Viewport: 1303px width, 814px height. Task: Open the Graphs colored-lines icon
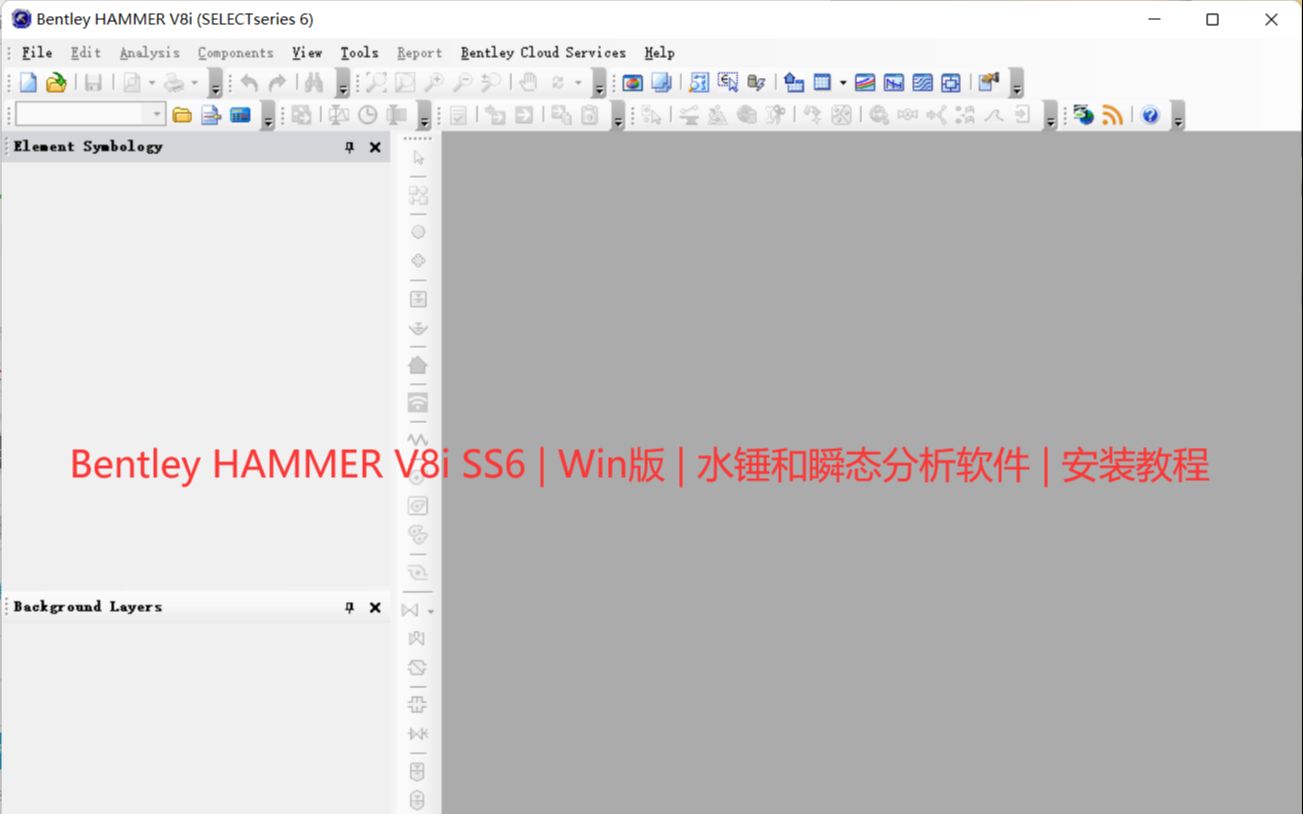tap(865, 82)
